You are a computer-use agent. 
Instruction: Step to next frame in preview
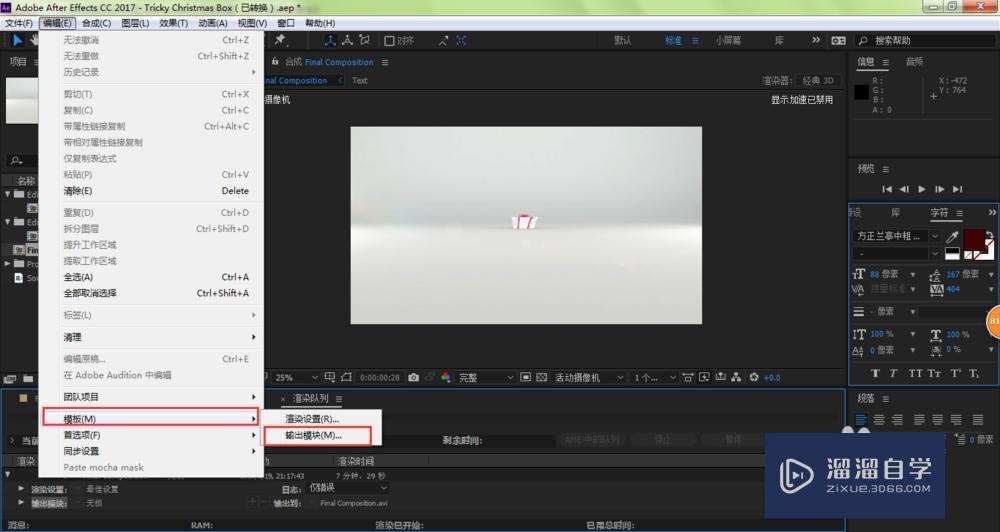(x=939, y=189)
